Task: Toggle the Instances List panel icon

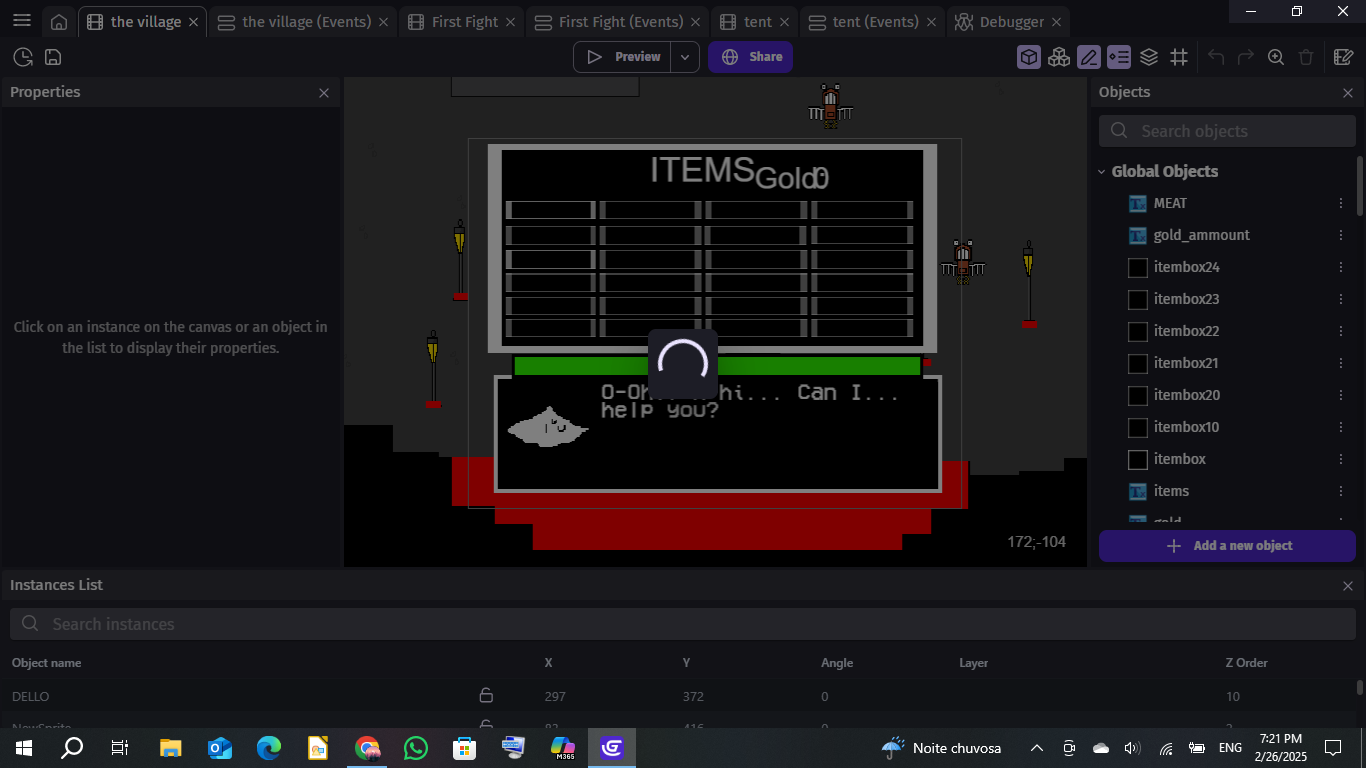Action: click(1119, 57)
